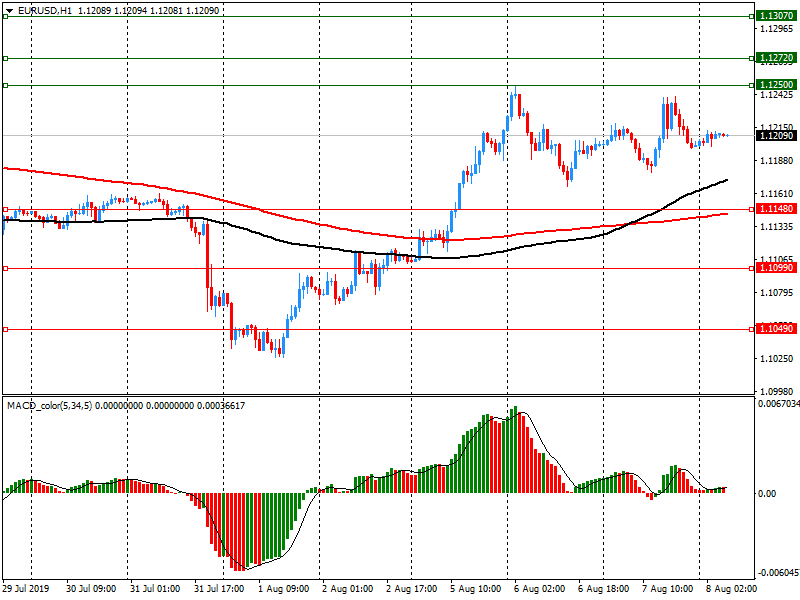This screenshot has width=800, height=600.
Task: Click the EURUSD,H1 chart title text
Action: pos(45,10)
